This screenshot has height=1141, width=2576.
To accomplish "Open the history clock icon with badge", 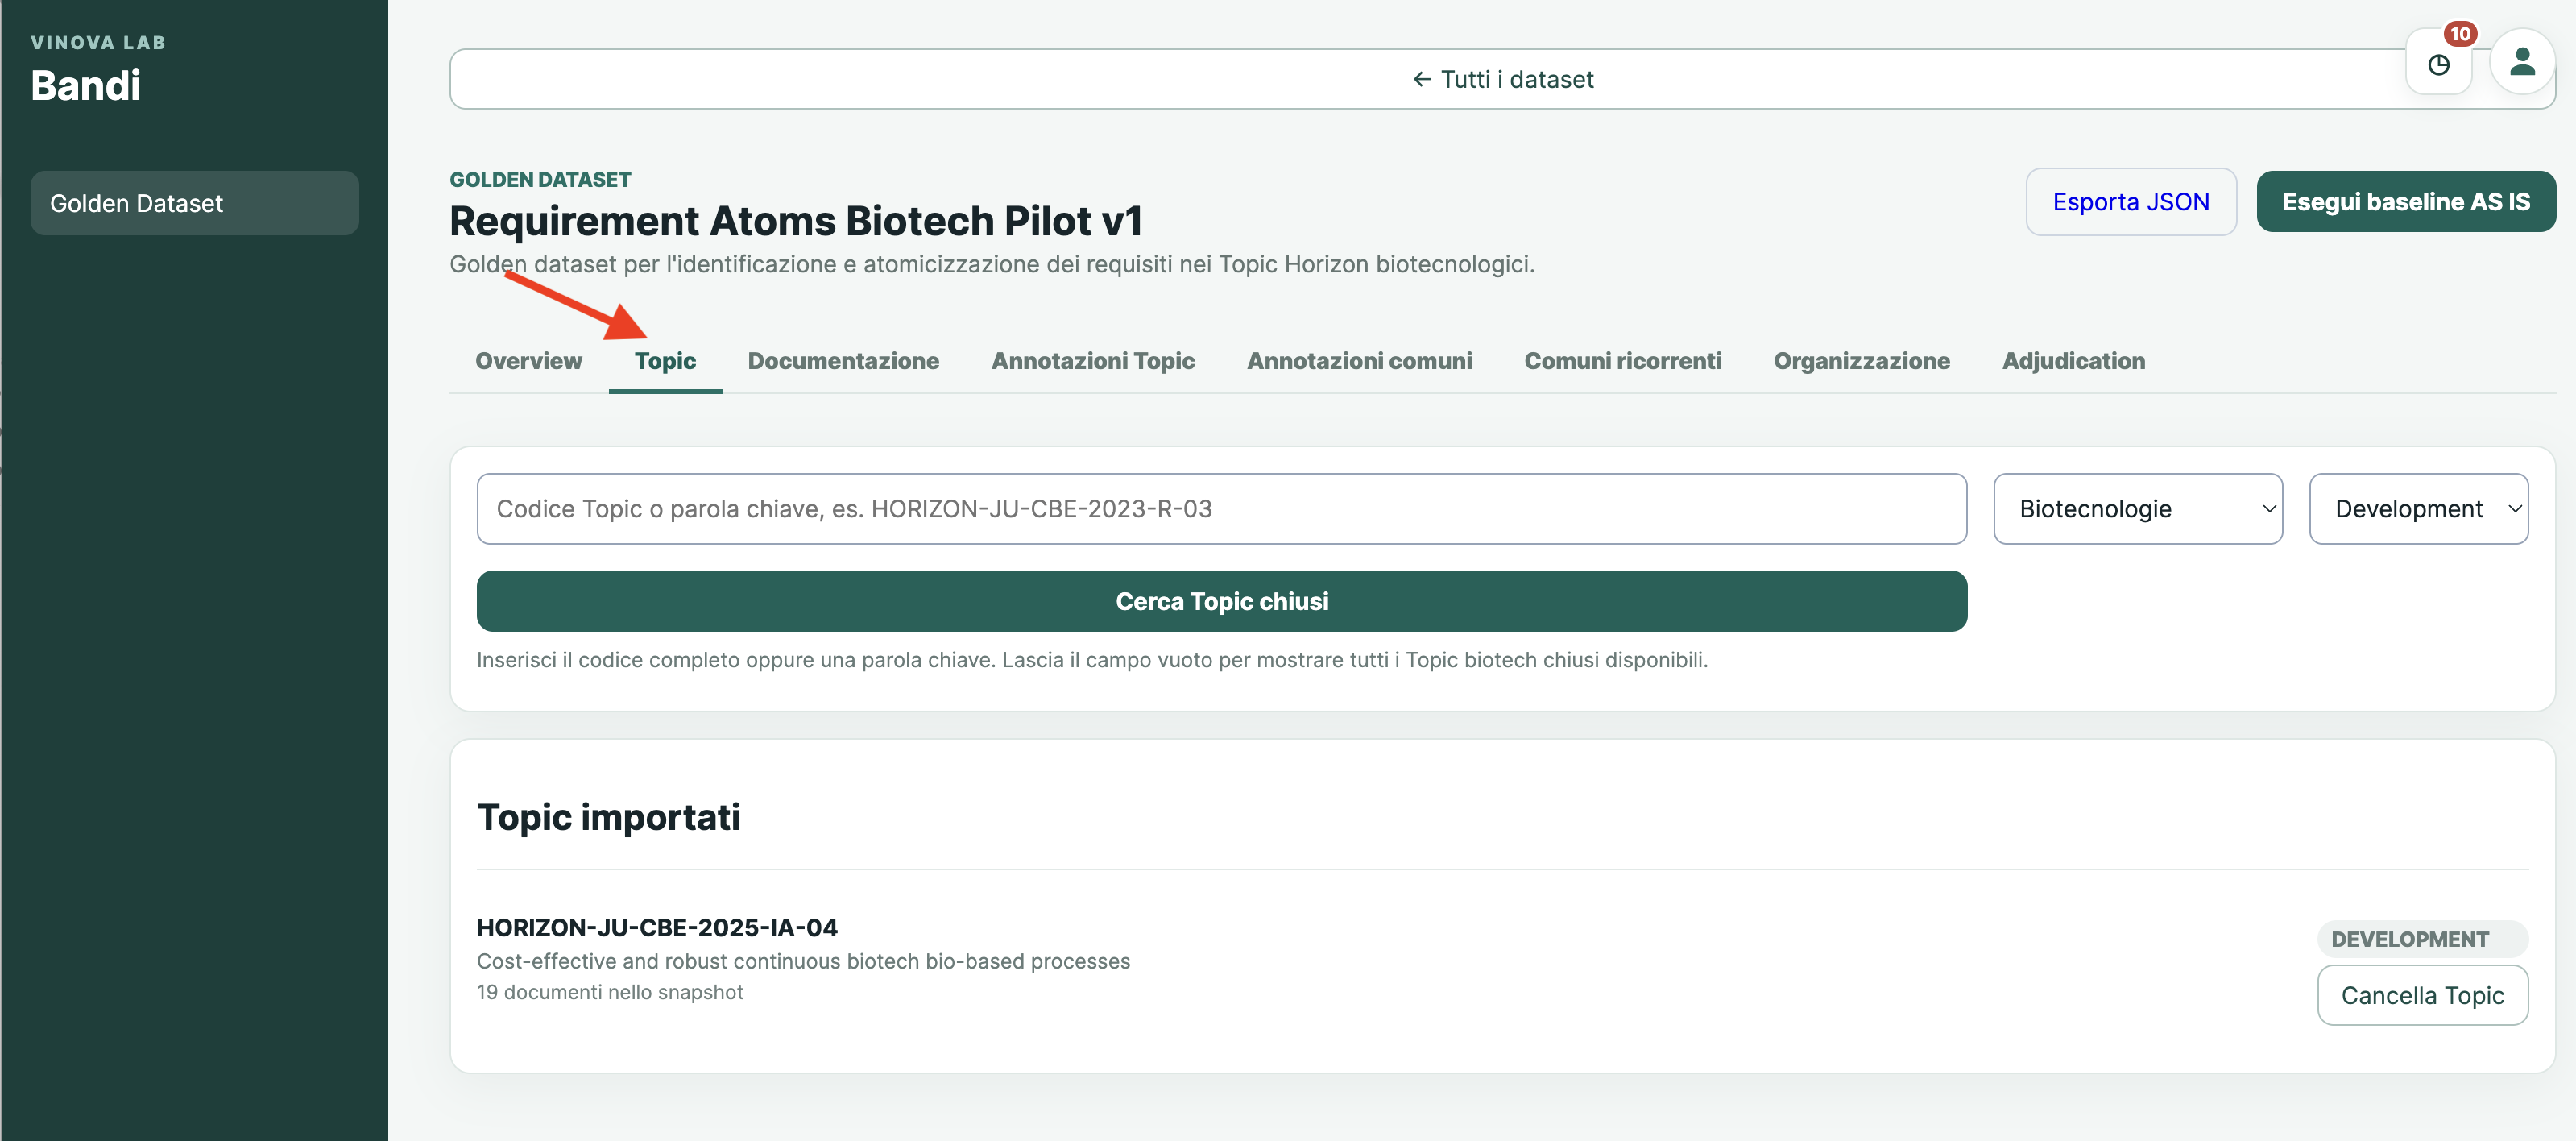I will (x=2438, y=63).
